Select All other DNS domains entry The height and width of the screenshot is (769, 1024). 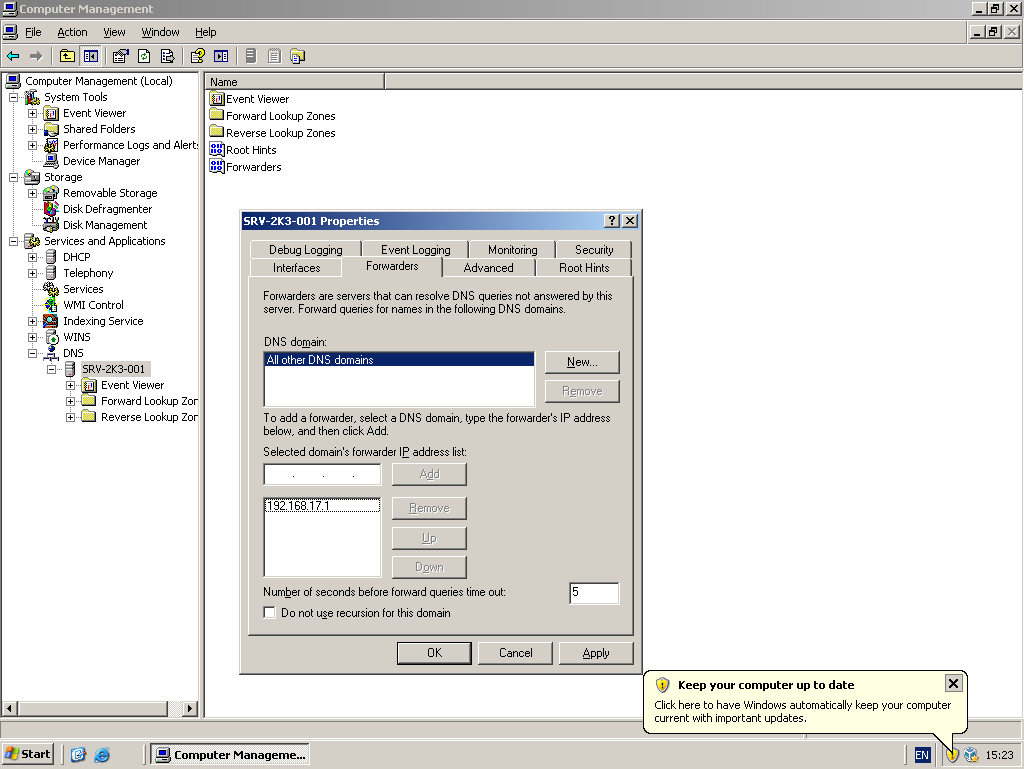(399, 360)
